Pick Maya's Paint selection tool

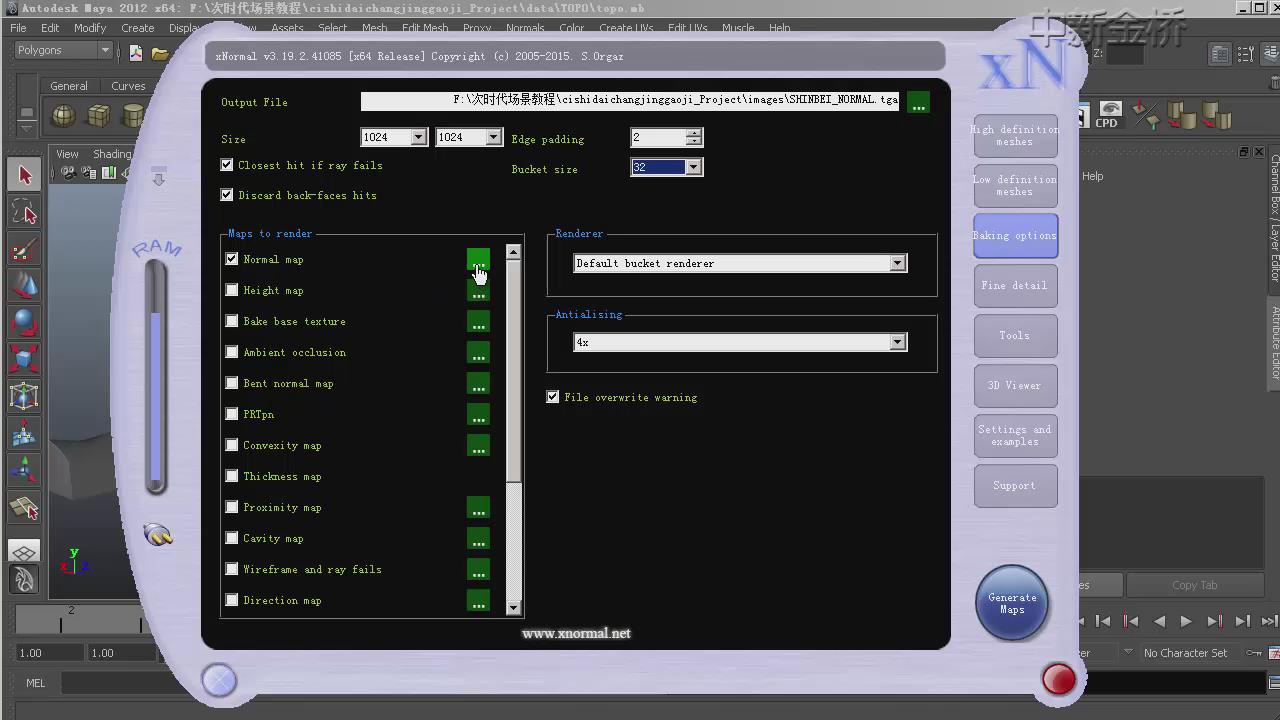24,249
